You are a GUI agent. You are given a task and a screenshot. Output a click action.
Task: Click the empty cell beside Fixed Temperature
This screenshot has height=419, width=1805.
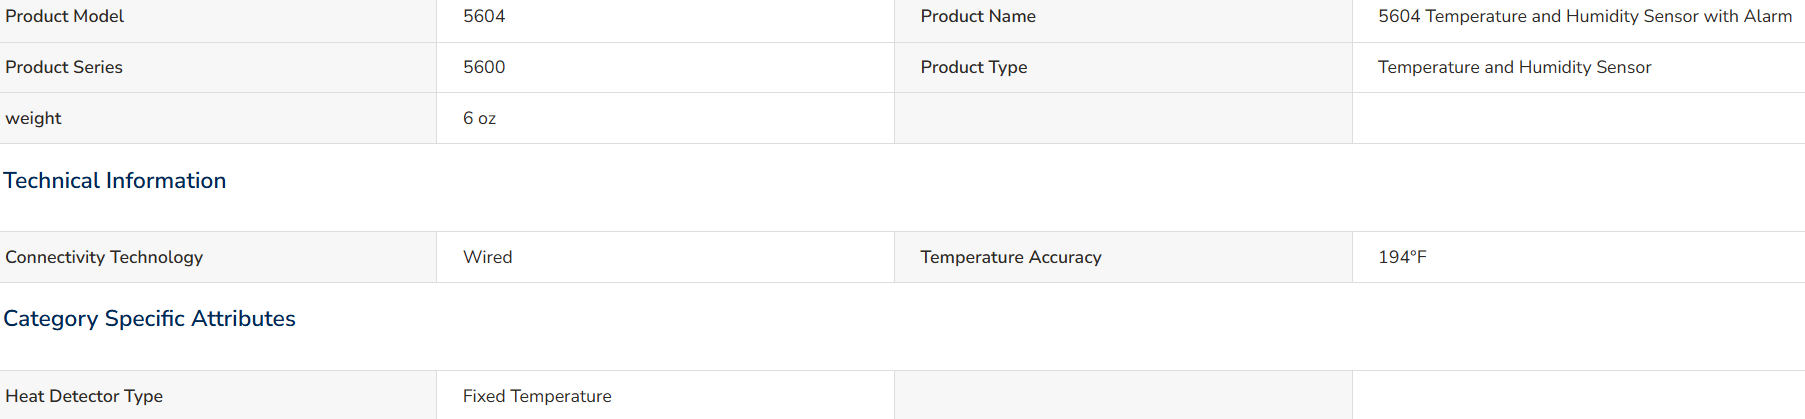(1123, 395)
